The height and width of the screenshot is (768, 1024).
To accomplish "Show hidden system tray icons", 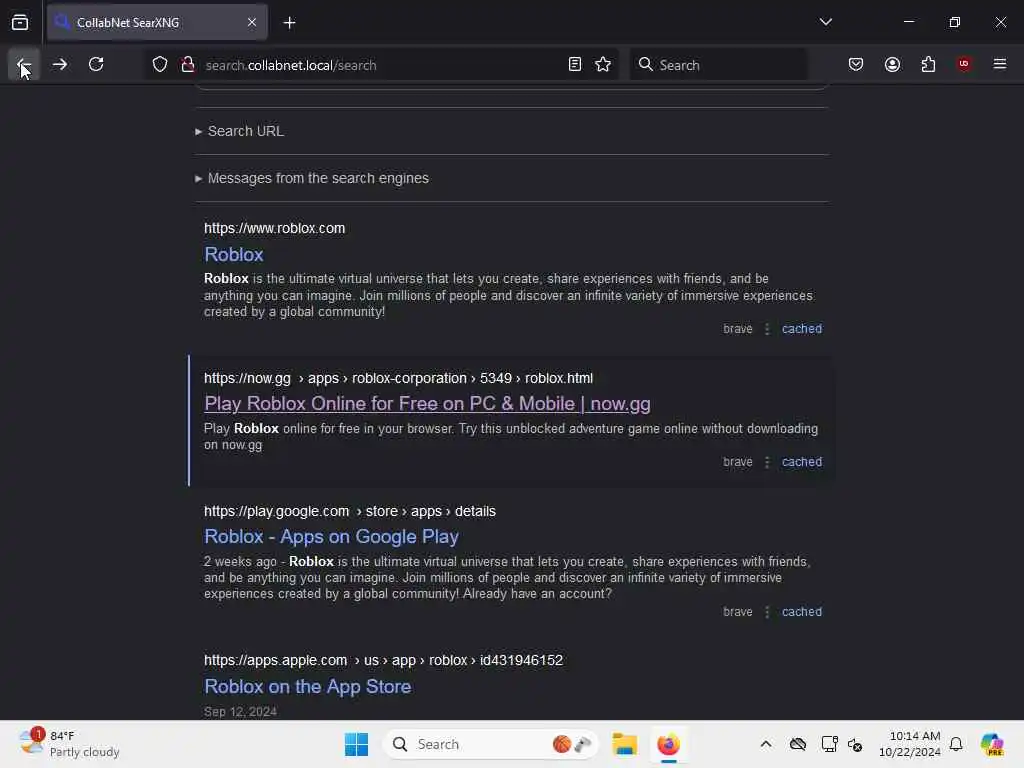I will click(x=765, y=744).
